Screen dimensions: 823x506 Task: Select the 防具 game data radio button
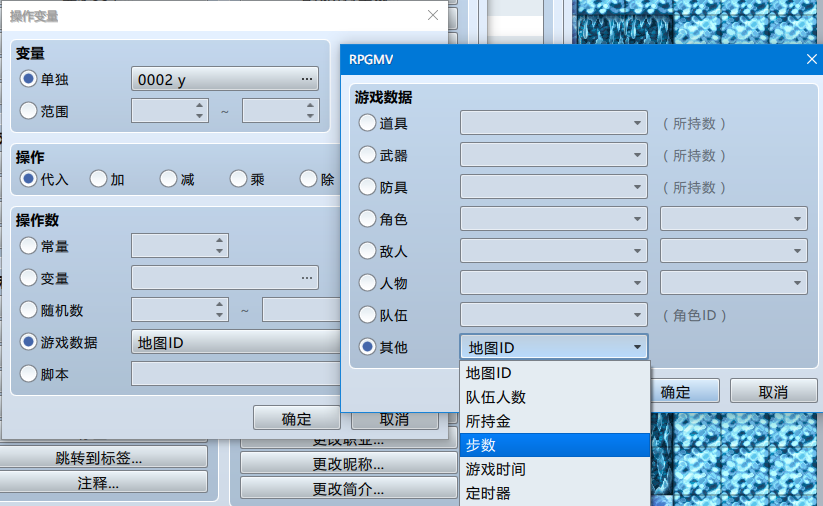367,187
